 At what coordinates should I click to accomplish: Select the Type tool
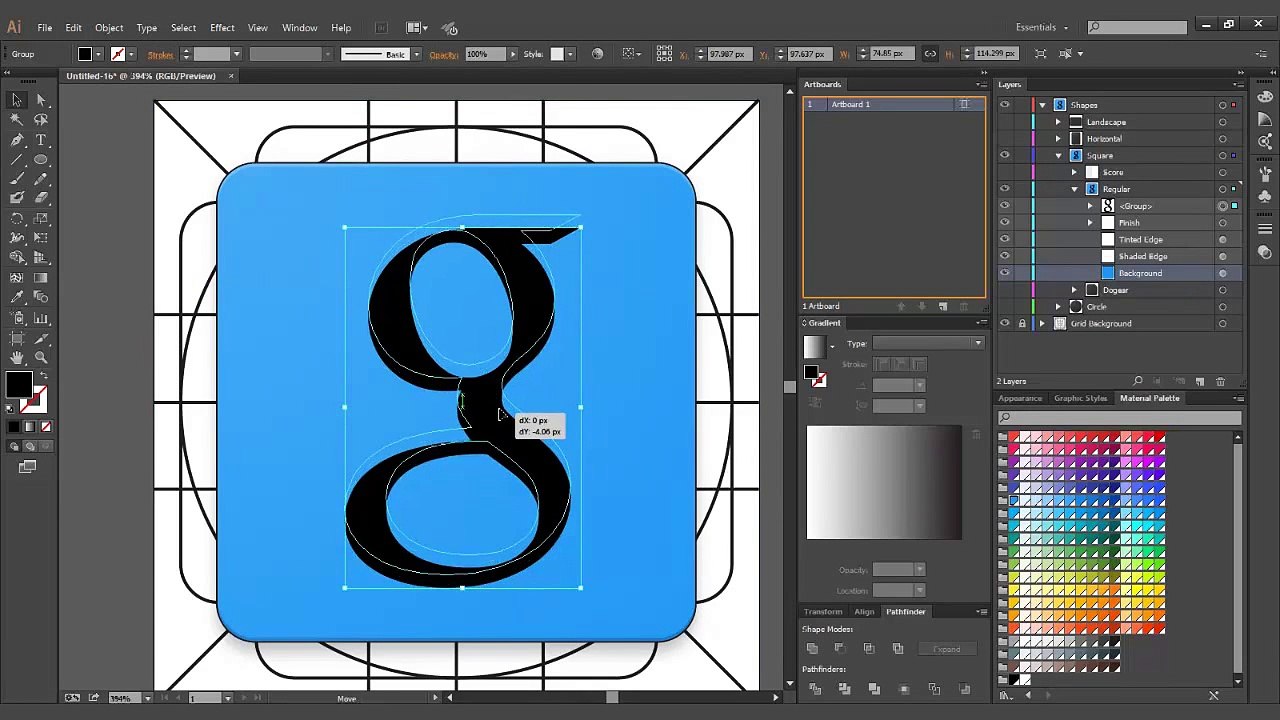coord(41,140)
